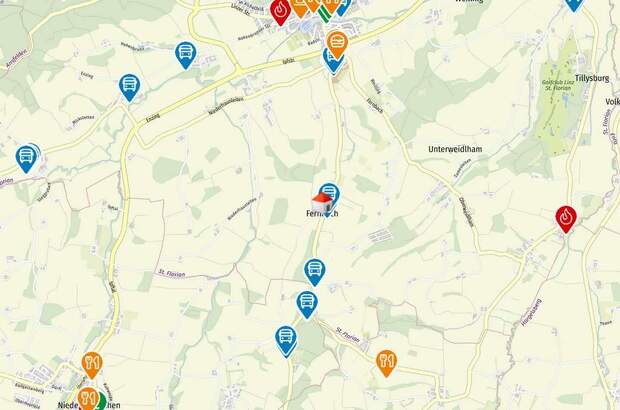Select the red house marker at Fernbach
This screenshot has width=620, height=410.
coord(322,203)
